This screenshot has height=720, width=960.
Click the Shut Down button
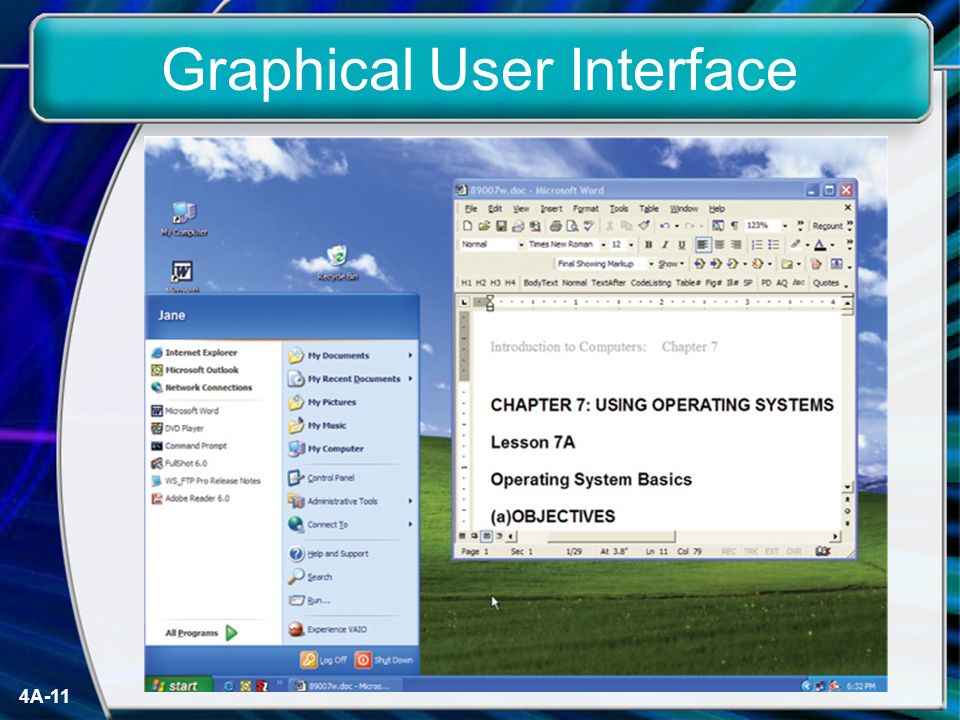point(384,660)
